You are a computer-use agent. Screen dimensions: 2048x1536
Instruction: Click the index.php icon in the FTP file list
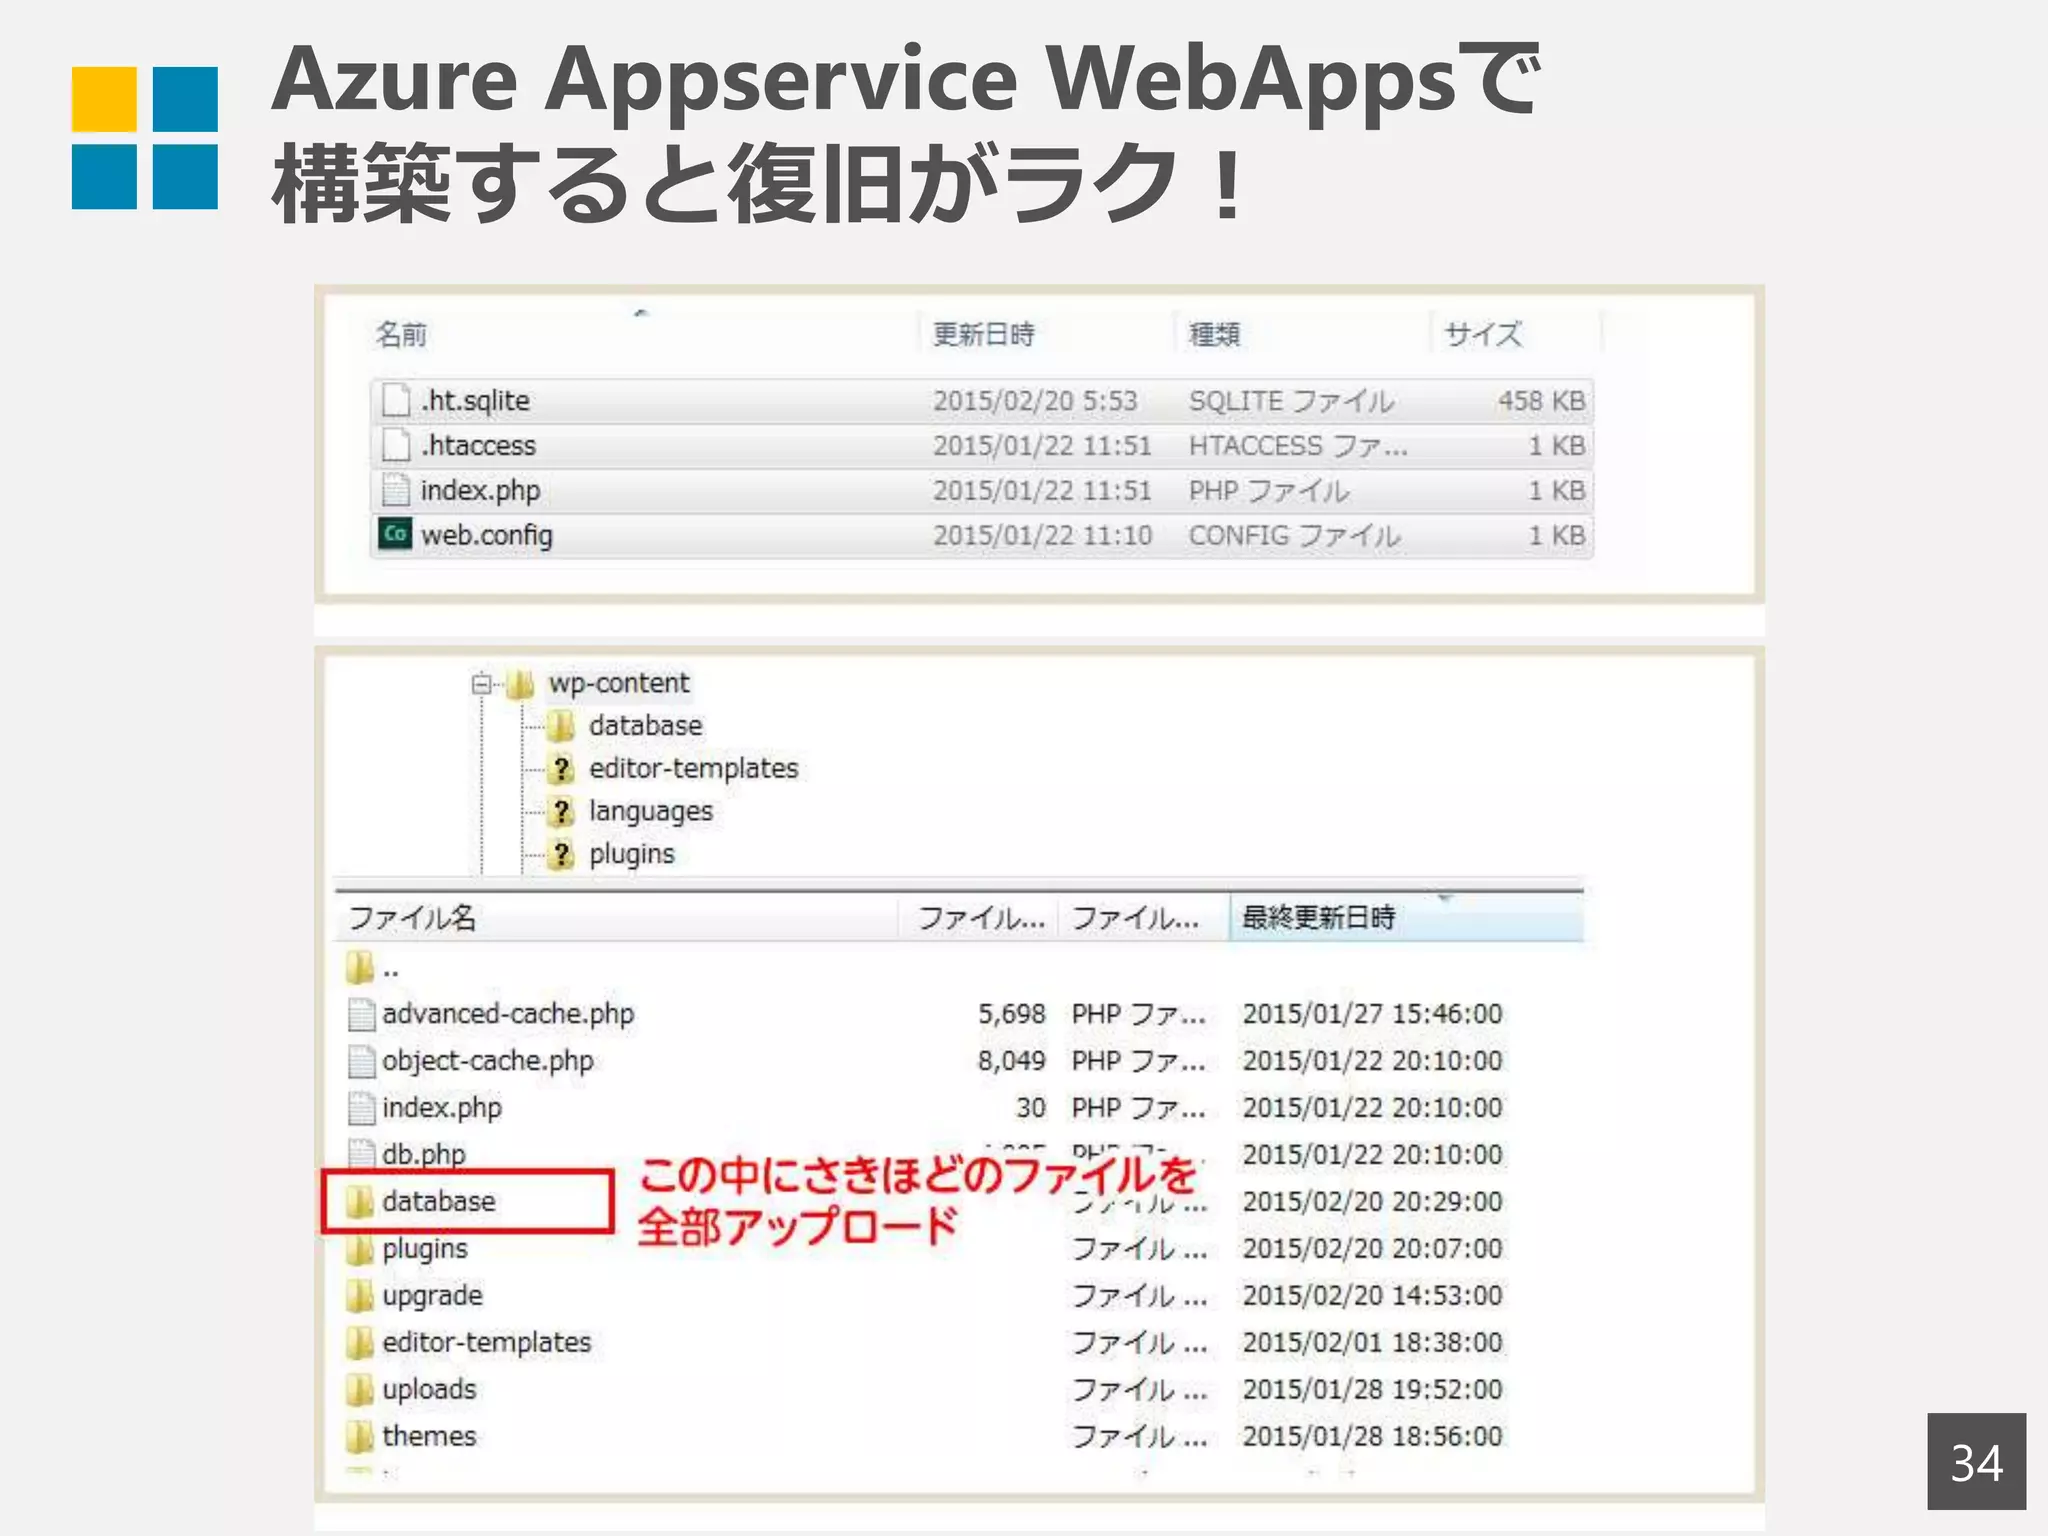tap(361, 1108)
